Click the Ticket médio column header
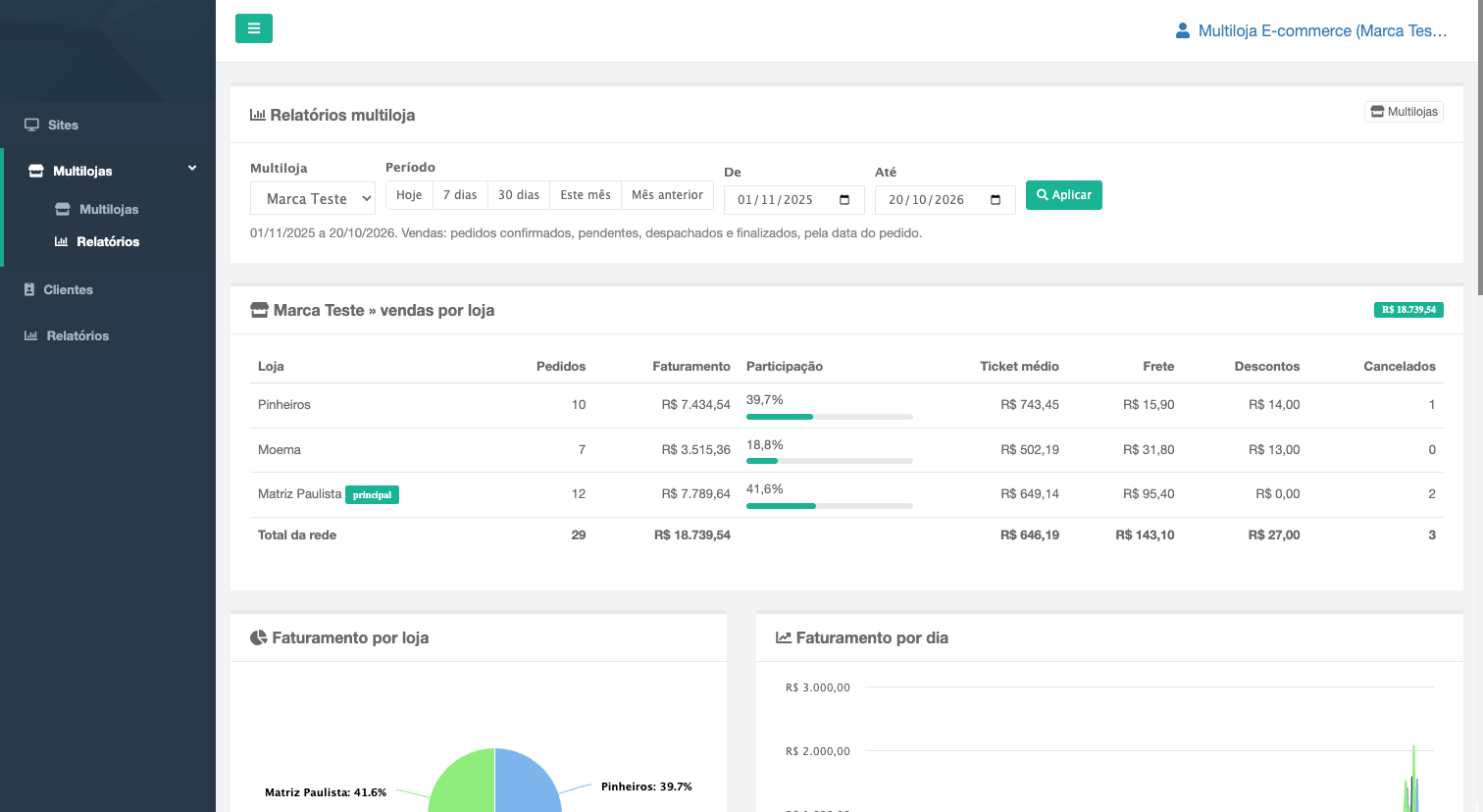Screen dimensions: 1483x812 coord(1019,366)
